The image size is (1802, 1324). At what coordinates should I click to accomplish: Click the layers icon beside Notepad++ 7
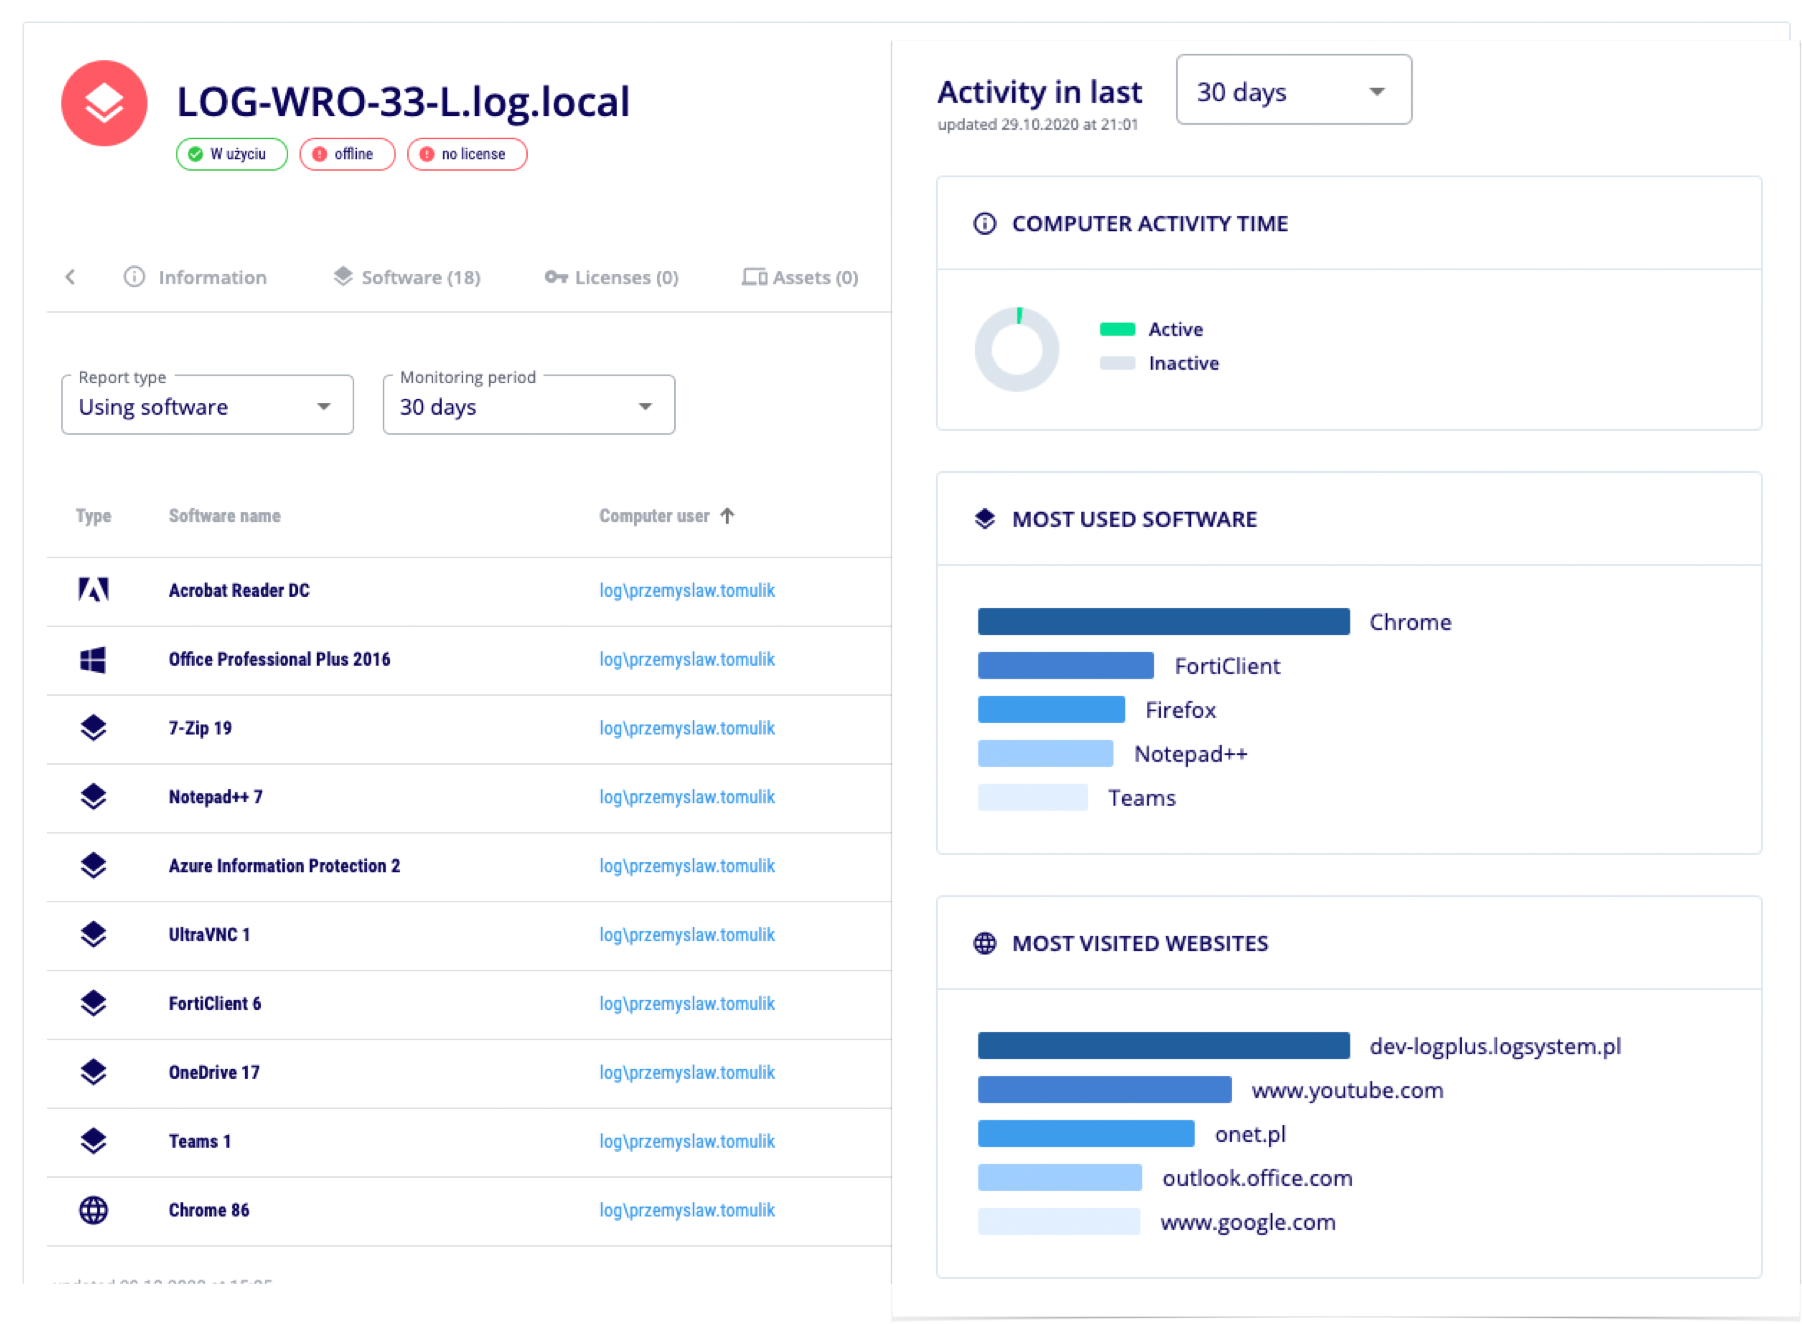coord(93,797)
